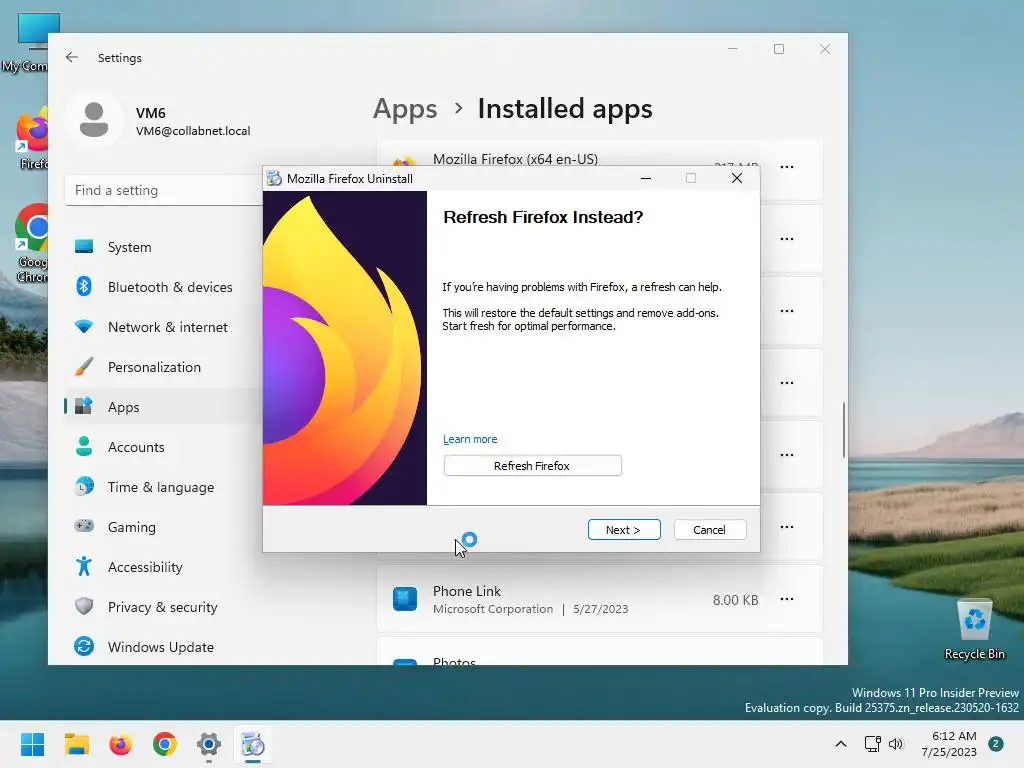Open Time & language settings

[x=163, y=487]
